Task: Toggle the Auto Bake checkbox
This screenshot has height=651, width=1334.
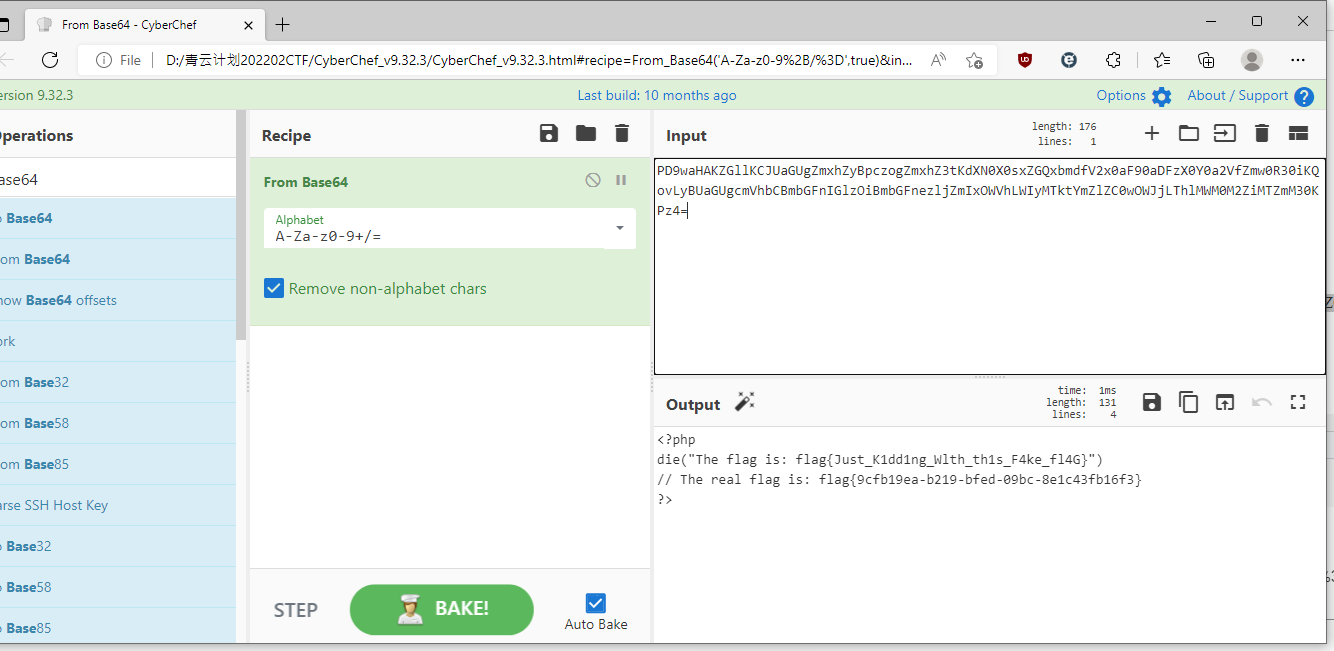Action: click(596, 603)
